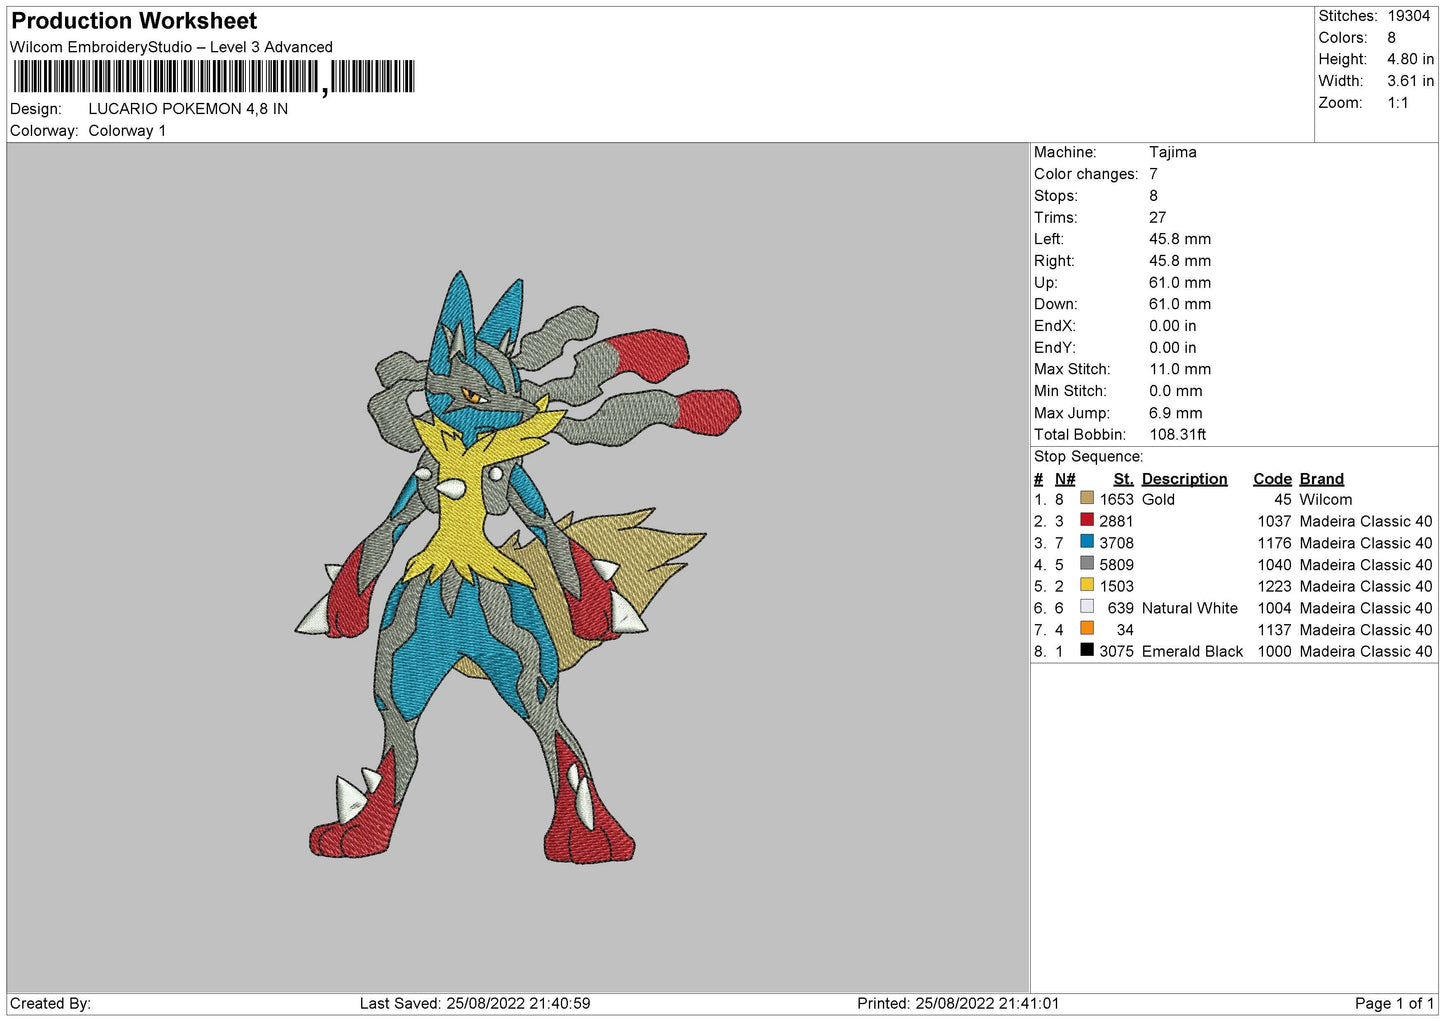The width and height of the screenshot is (1445, 1021).
Task: Click the yellow swatch with 1503 stitches
Action: point(1086,585)
